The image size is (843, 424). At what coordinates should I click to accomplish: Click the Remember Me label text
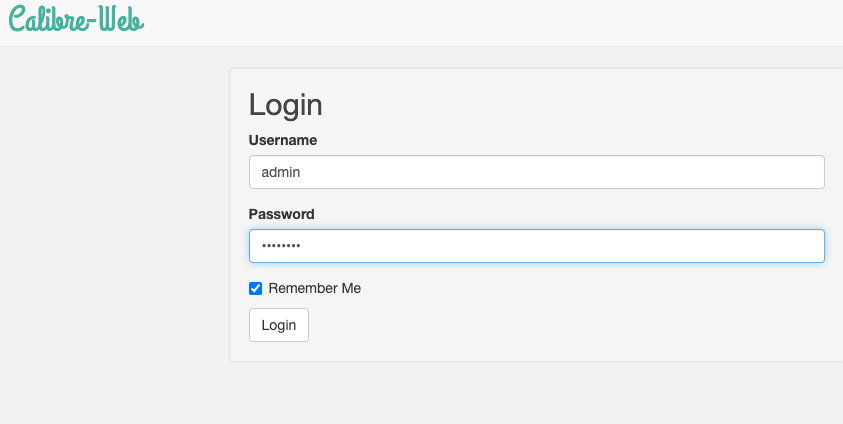[315, 289]
